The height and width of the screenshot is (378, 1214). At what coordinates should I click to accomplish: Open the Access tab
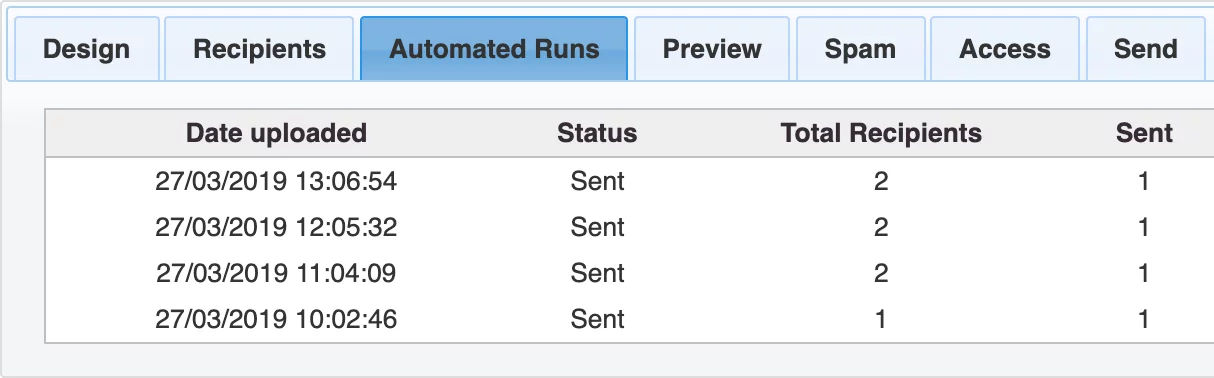click(x=1005, y=49)
